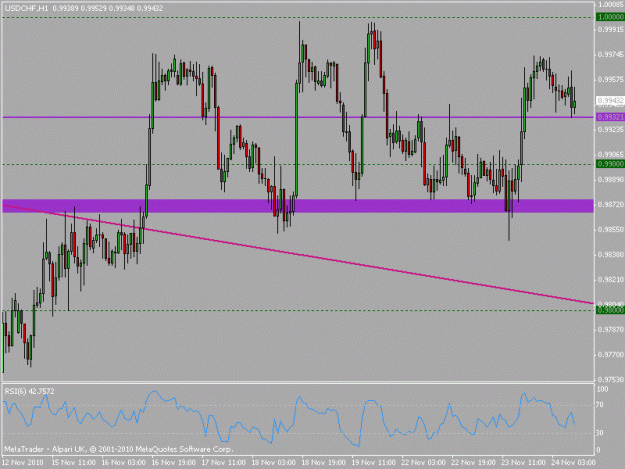Click the 0.98210 price scale value
This screenshot has width=625, height=469.
[x=610, y=280]
